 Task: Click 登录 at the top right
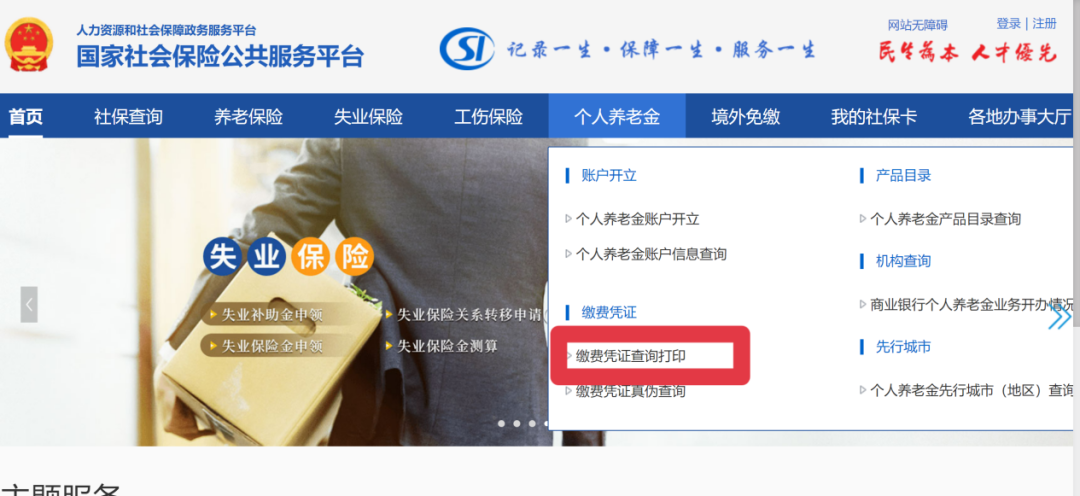[1008, 24]
